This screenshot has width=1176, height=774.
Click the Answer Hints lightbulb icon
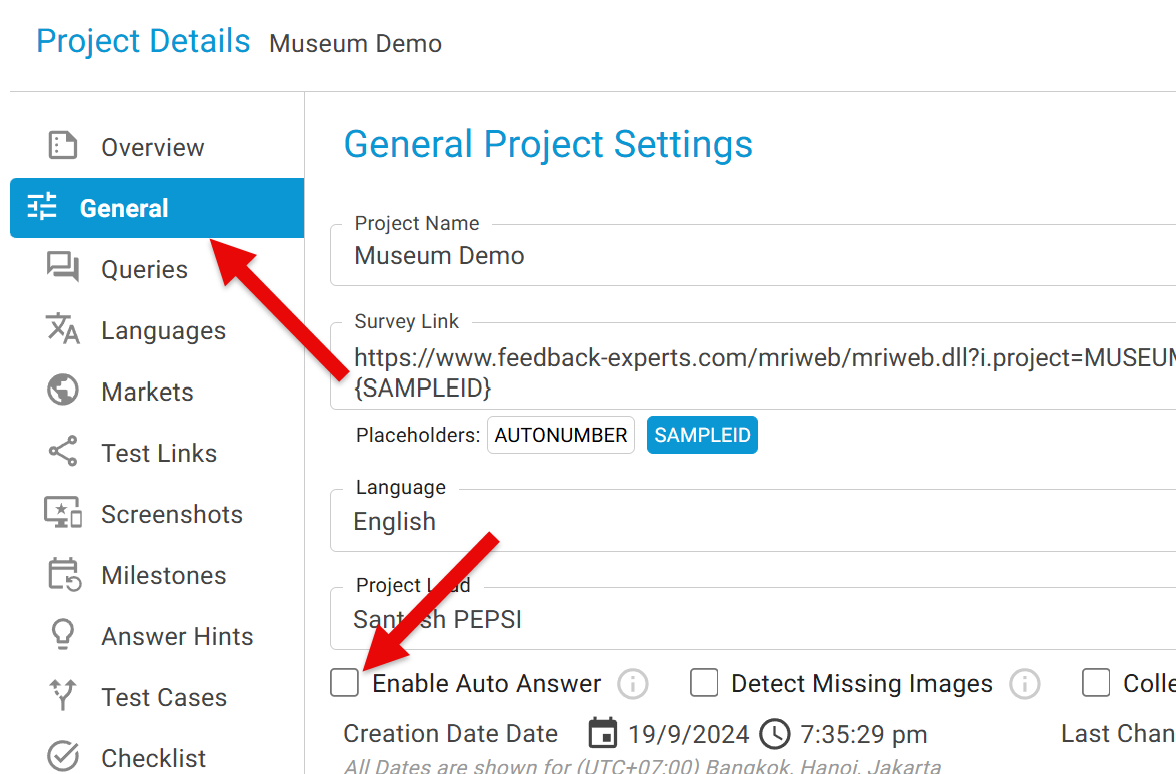tap(63, 636)
